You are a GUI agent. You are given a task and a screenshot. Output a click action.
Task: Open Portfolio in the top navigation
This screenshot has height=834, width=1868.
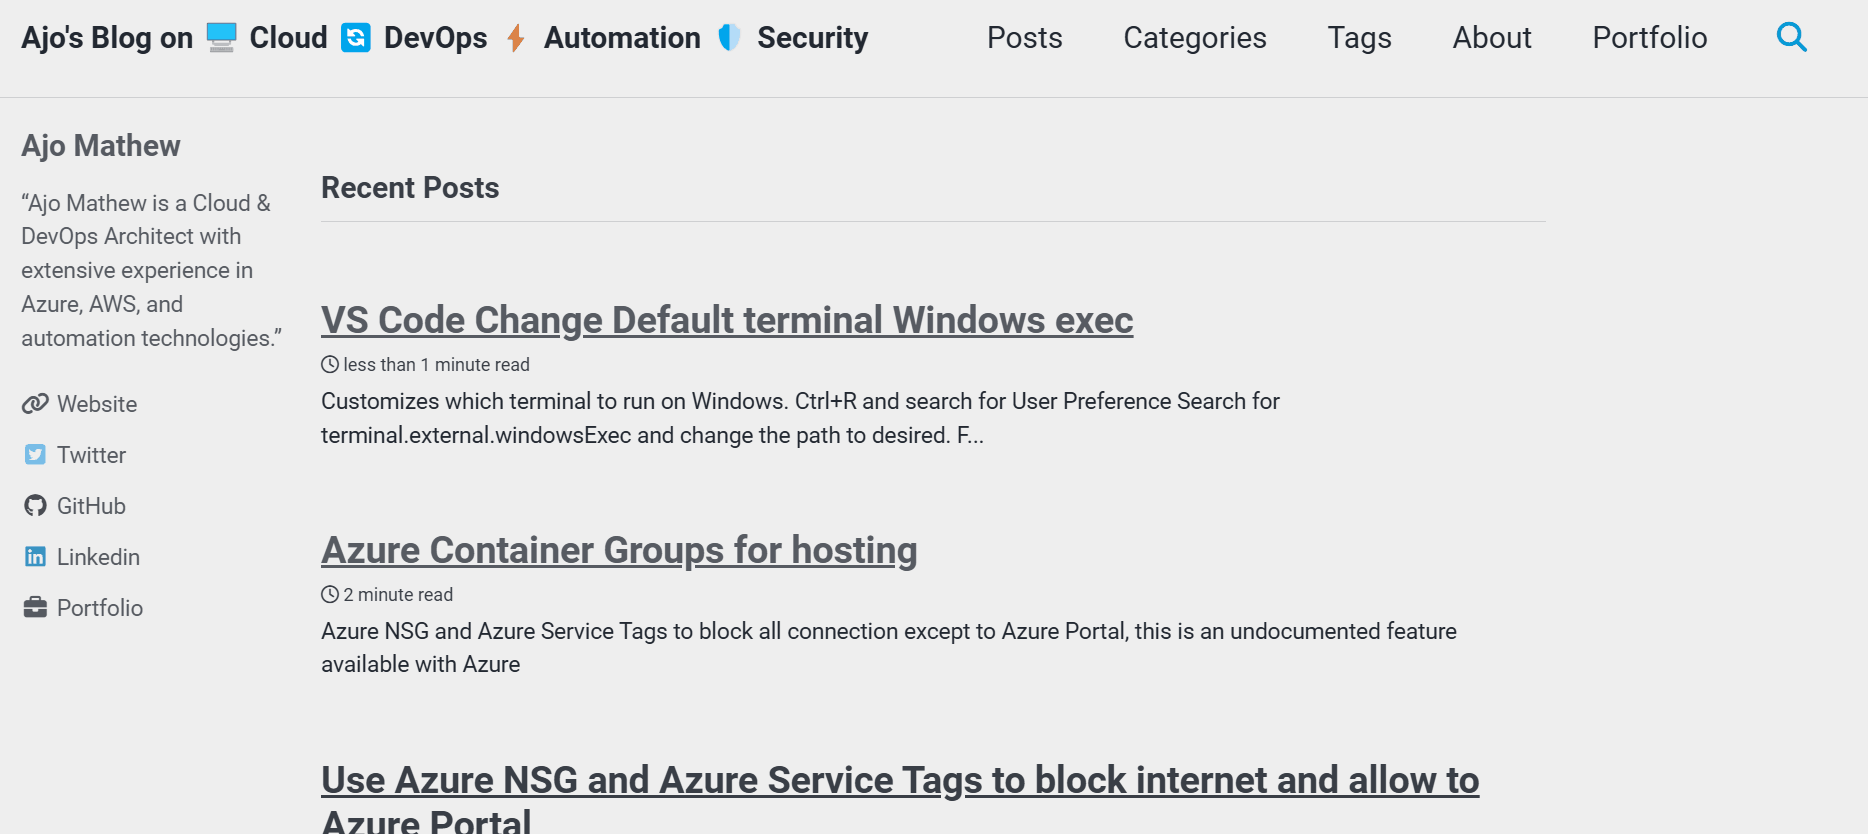click(1650, 38)
